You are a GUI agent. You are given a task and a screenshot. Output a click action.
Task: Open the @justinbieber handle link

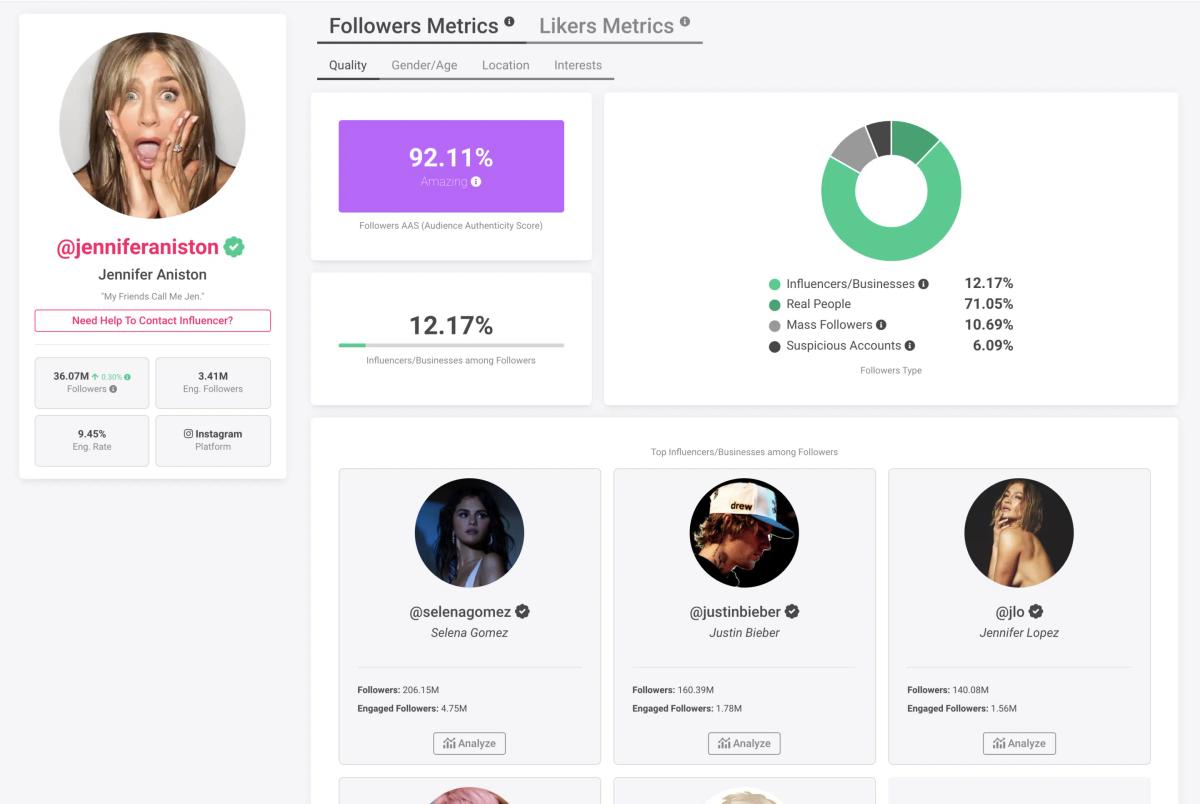735,612
